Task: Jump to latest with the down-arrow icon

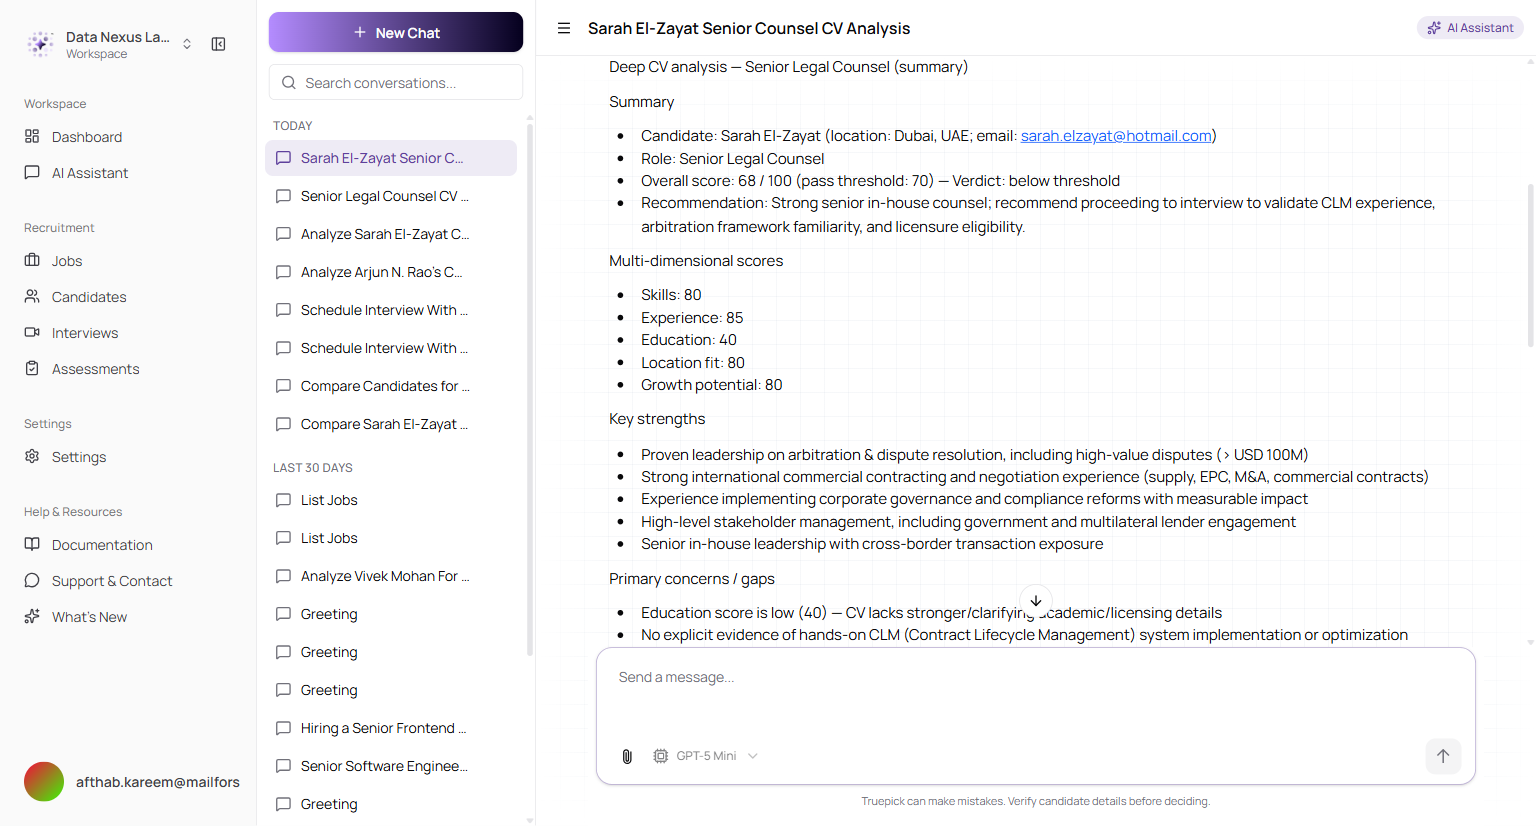Action: point(1036,601)
